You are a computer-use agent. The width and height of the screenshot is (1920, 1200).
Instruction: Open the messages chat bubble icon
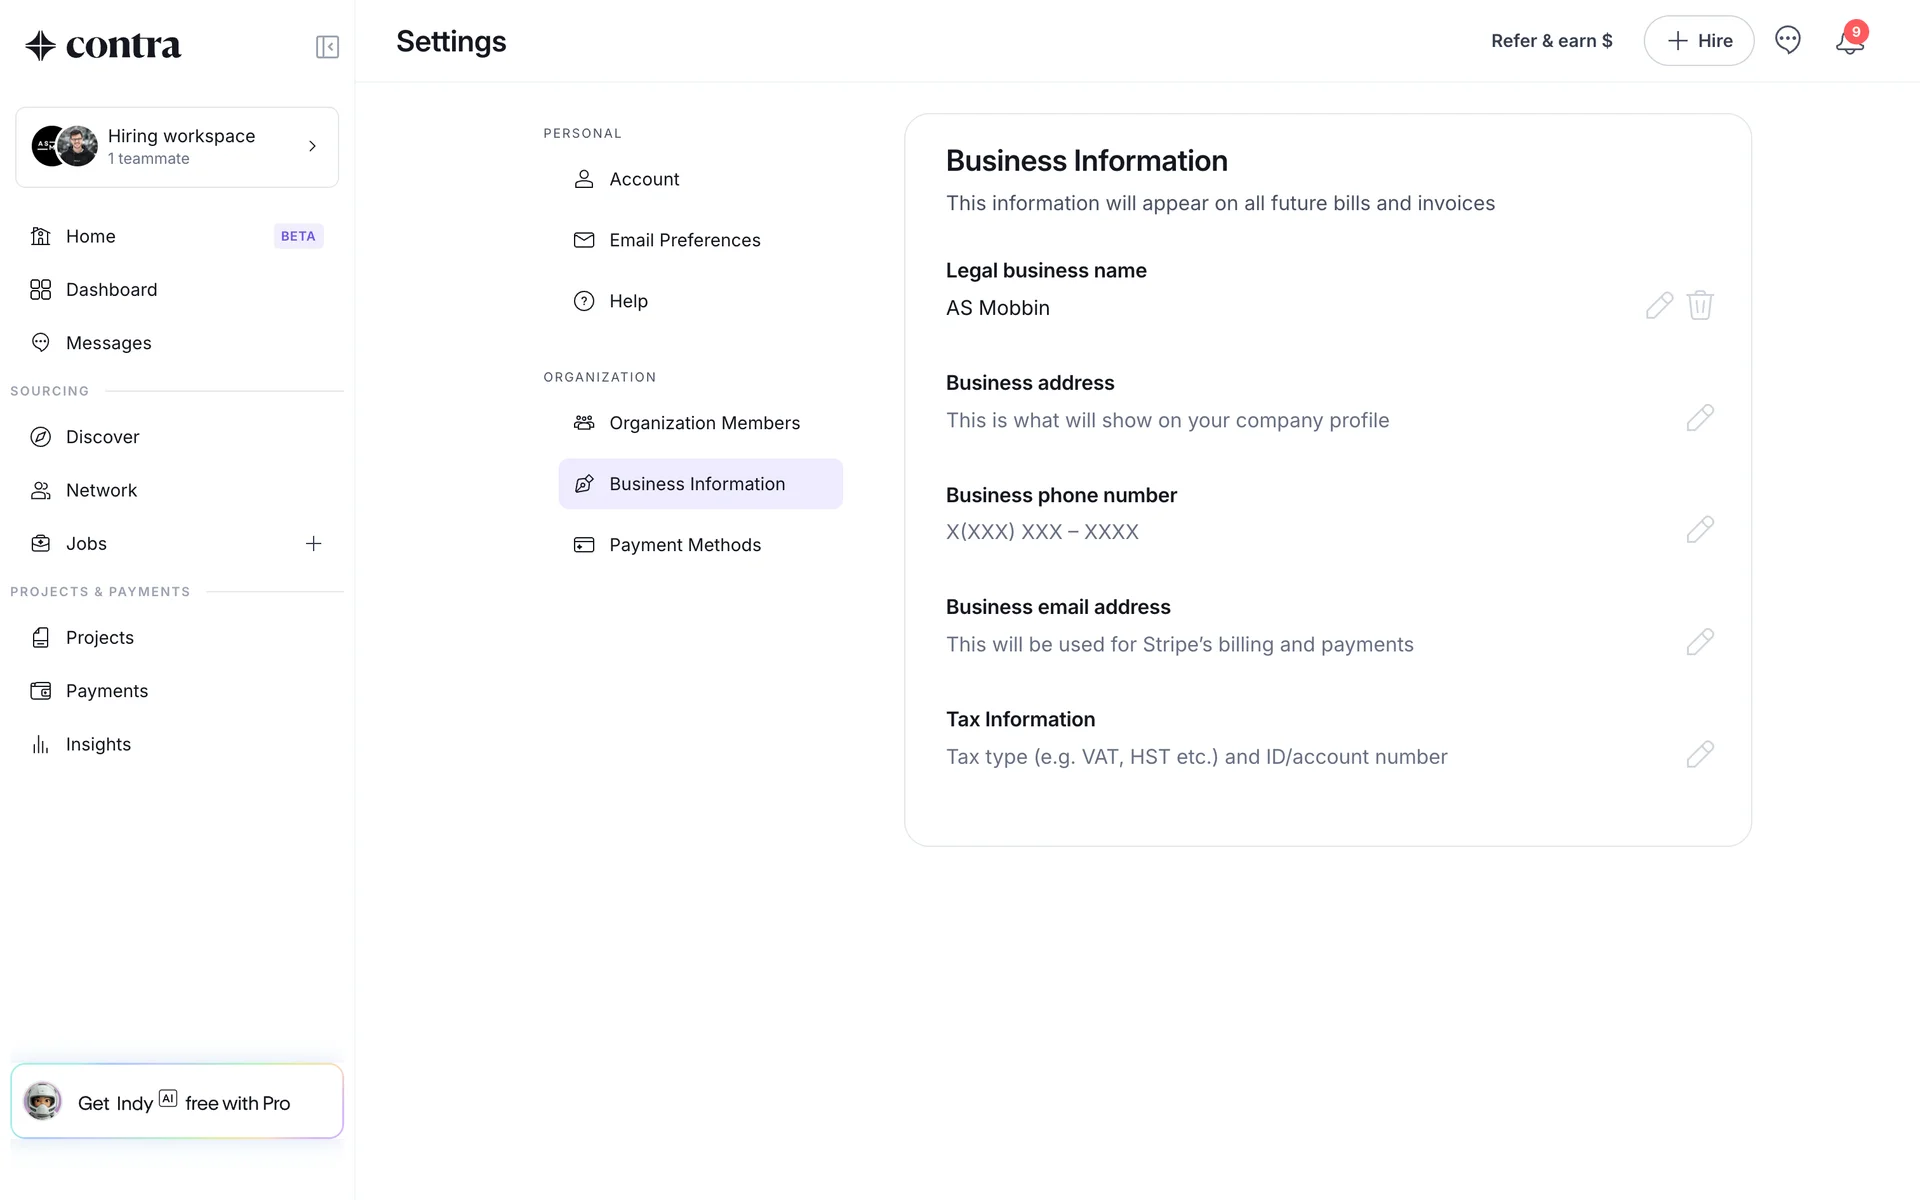(1787, 40)
